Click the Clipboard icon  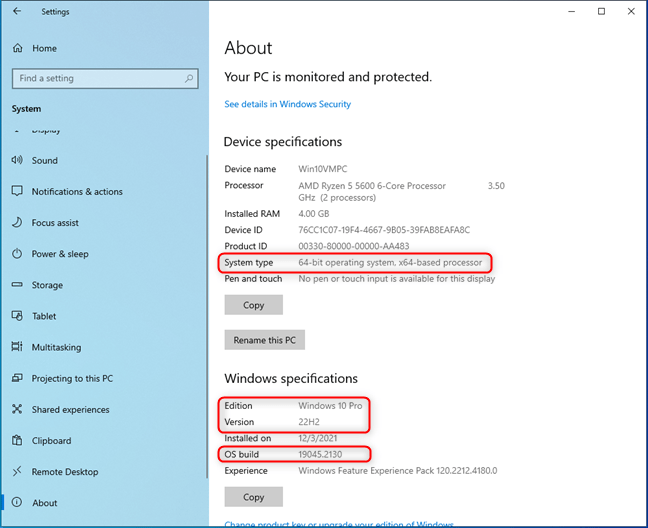[x=17, y=440]
